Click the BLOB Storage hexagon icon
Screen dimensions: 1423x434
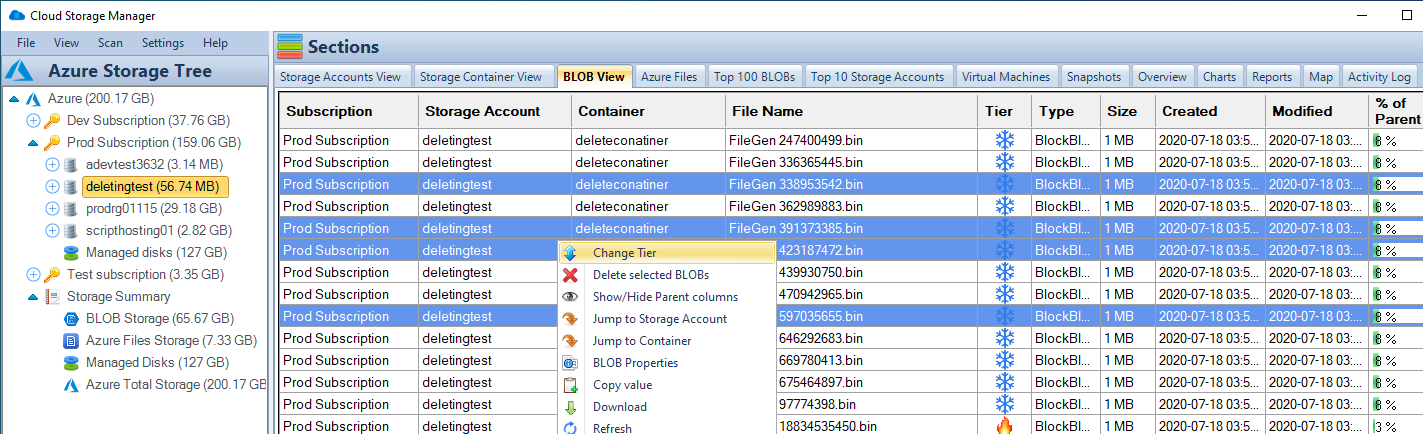click(x=71, y=319)
